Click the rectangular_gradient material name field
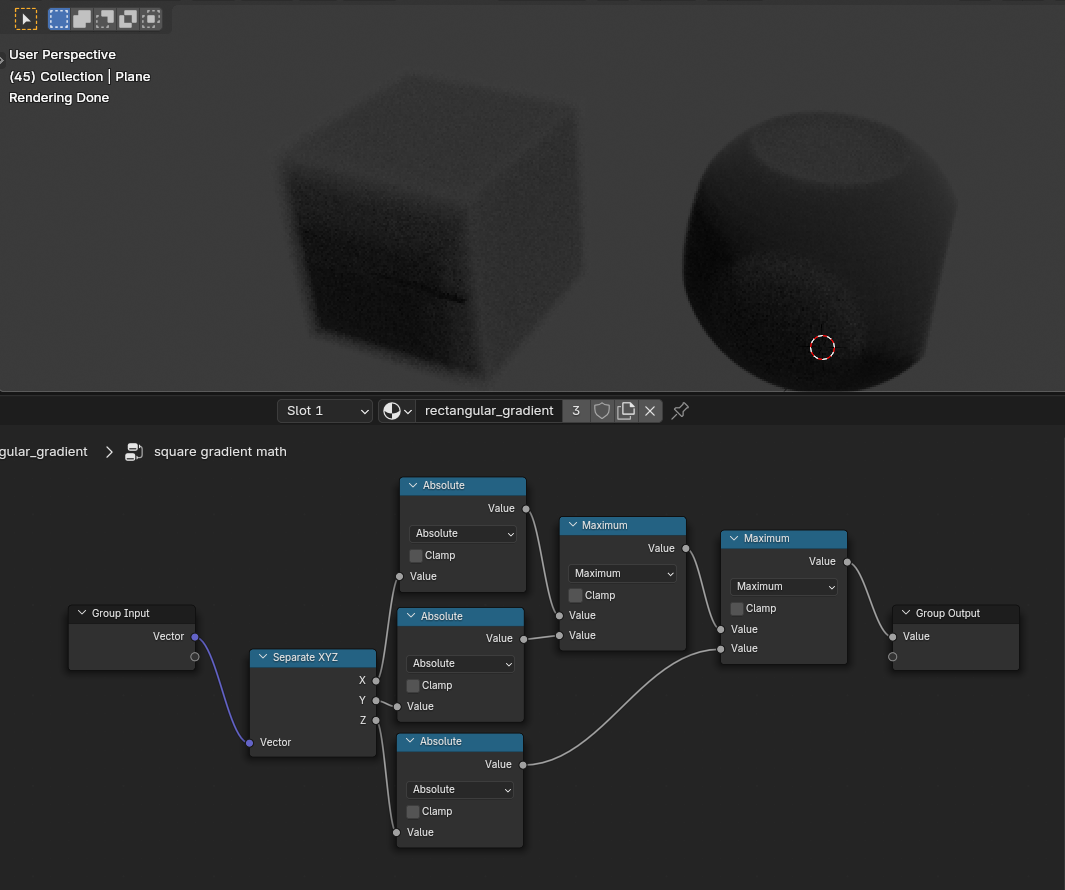 click(489, 411)
